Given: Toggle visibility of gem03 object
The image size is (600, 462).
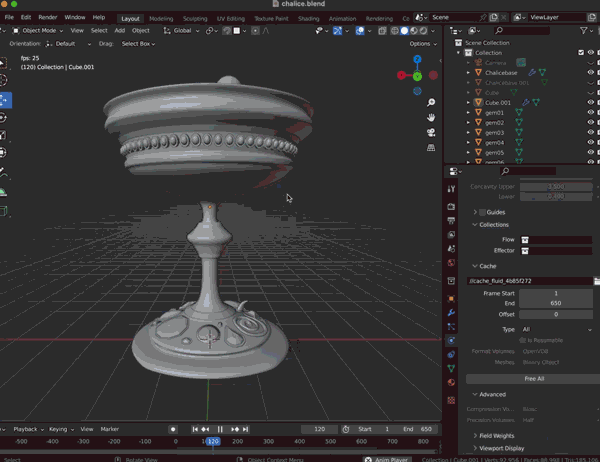Looking at the screenshot, I should pyautogui.click(x=590, y=132).
